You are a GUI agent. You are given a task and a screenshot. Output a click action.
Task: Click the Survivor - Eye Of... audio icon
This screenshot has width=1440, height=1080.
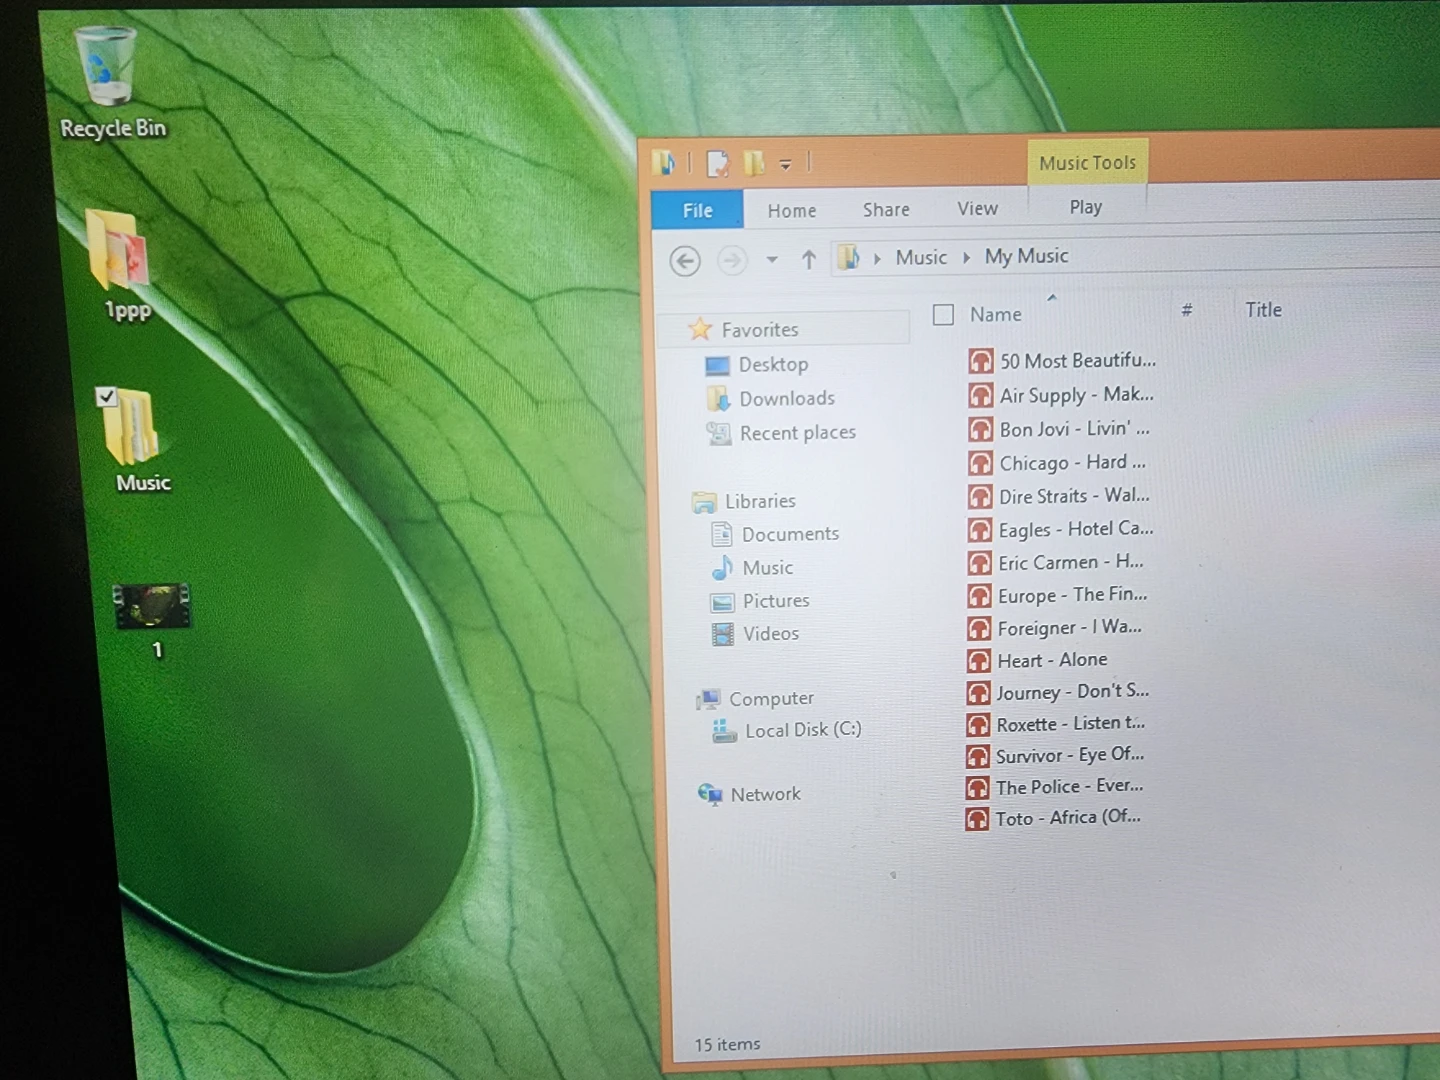[978, 756]
